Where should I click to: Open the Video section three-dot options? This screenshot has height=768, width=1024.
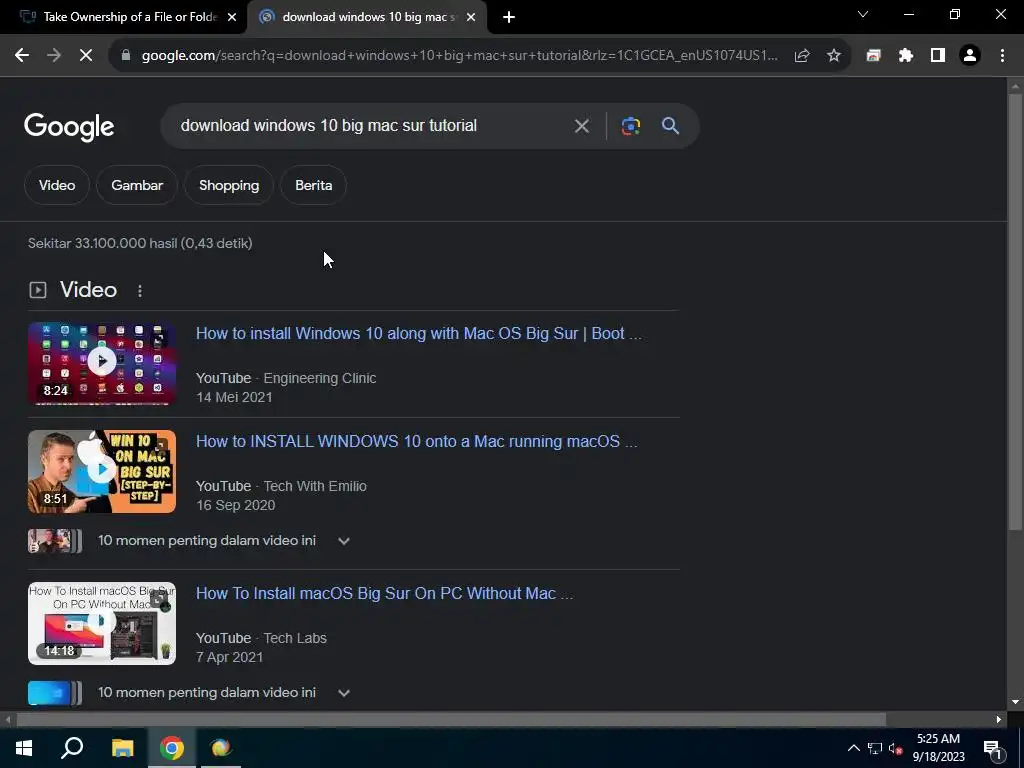140,291
